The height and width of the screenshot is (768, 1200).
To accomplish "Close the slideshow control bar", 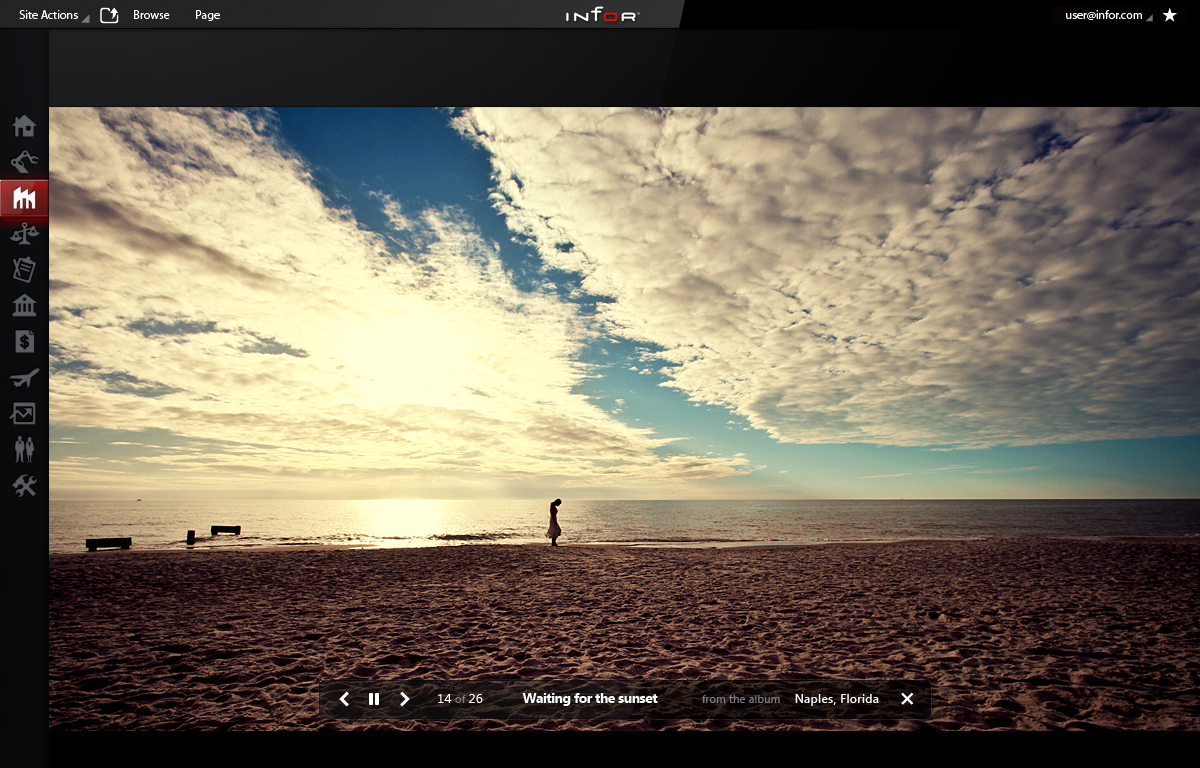I will click(x=907, y=699).
